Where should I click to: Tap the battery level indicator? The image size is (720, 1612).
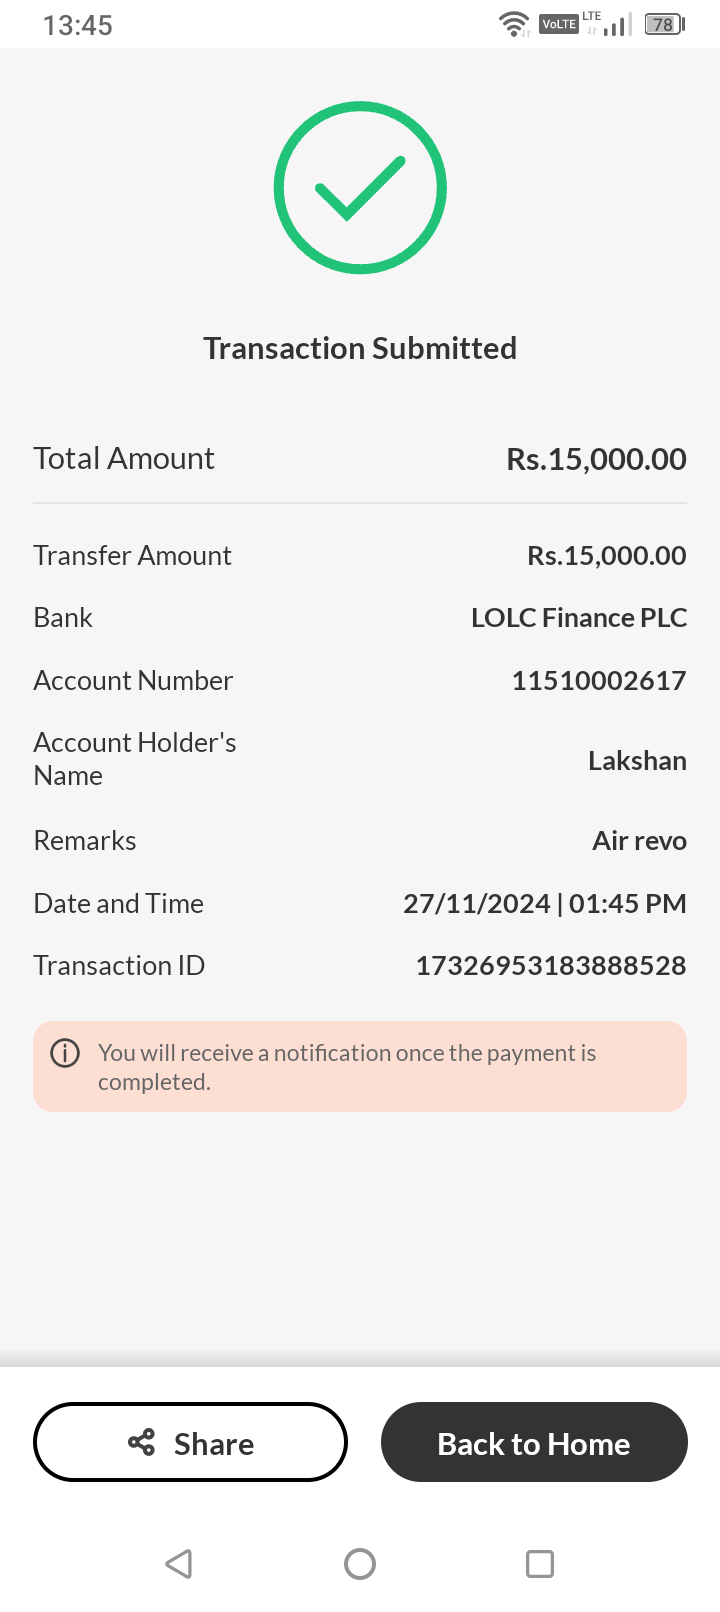point(664,24)
